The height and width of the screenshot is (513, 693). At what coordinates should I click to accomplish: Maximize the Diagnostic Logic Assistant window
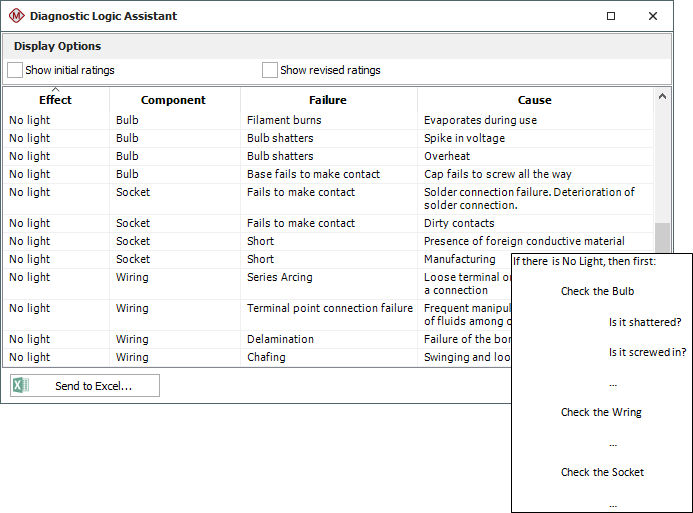pos(611,16)
